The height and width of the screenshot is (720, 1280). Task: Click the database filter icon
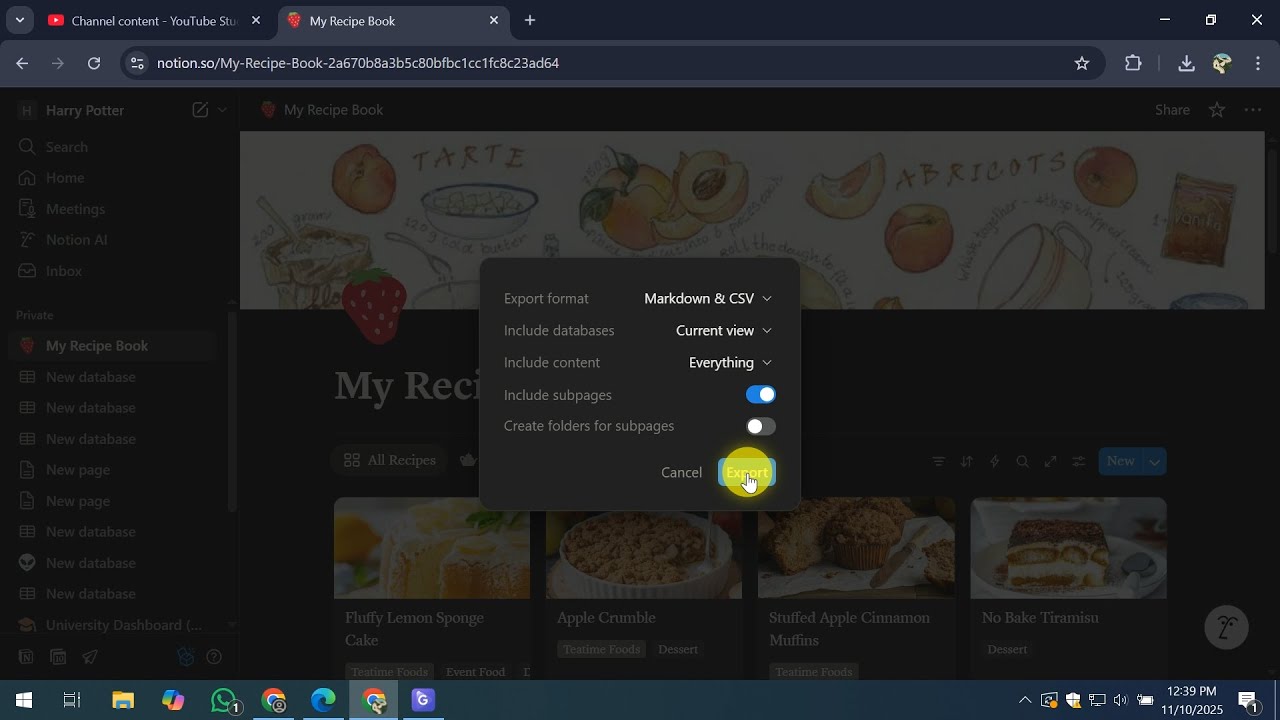(938, 461)
